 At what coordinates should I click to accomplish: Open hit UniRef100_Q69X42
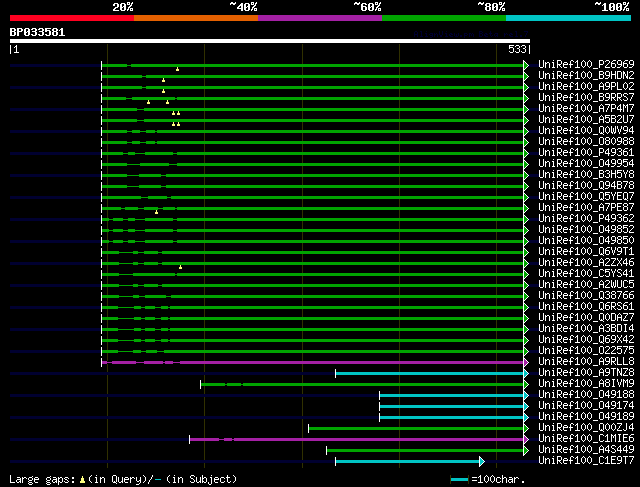pos(586,340)
